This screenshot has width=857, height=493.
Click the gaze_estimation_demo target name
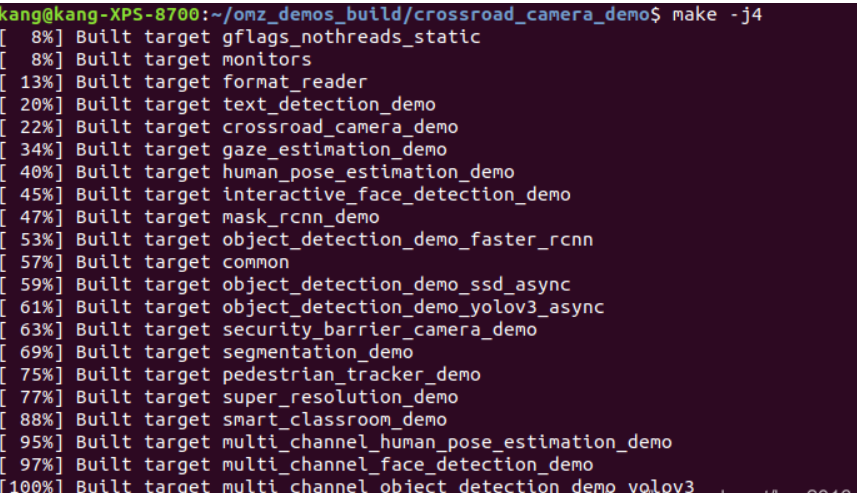point(334,150)
